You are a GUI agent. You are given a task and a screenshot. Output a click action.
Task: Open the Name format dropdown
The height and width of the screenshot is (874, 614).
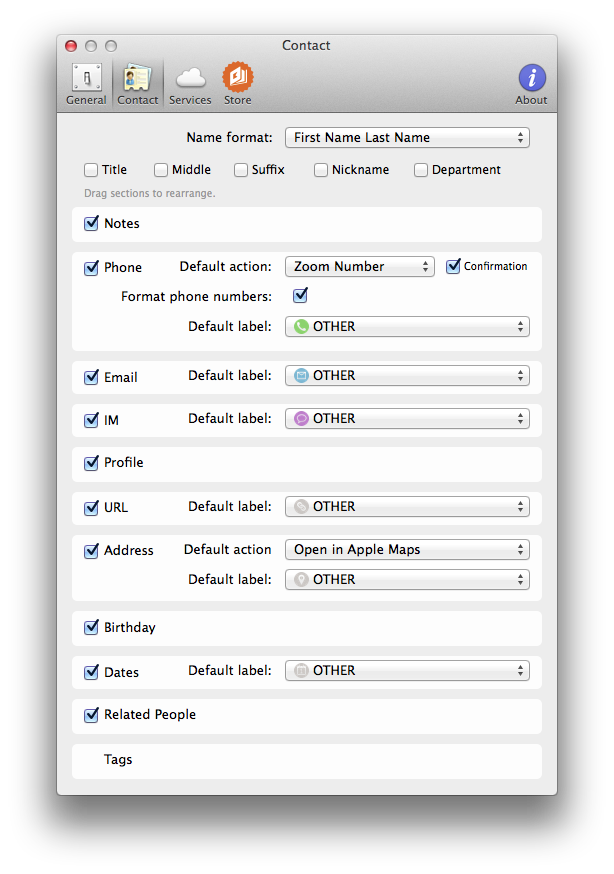(407, 138)
